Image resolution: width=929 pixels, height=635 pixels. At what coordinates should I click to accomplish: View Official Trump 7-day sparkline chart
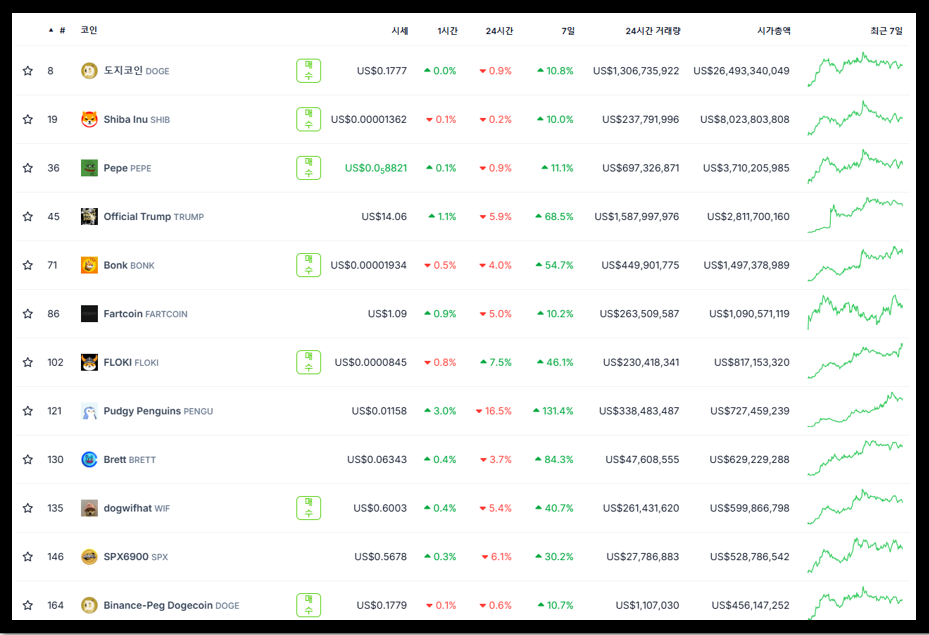pyautogui.click(x=855, y=216)
